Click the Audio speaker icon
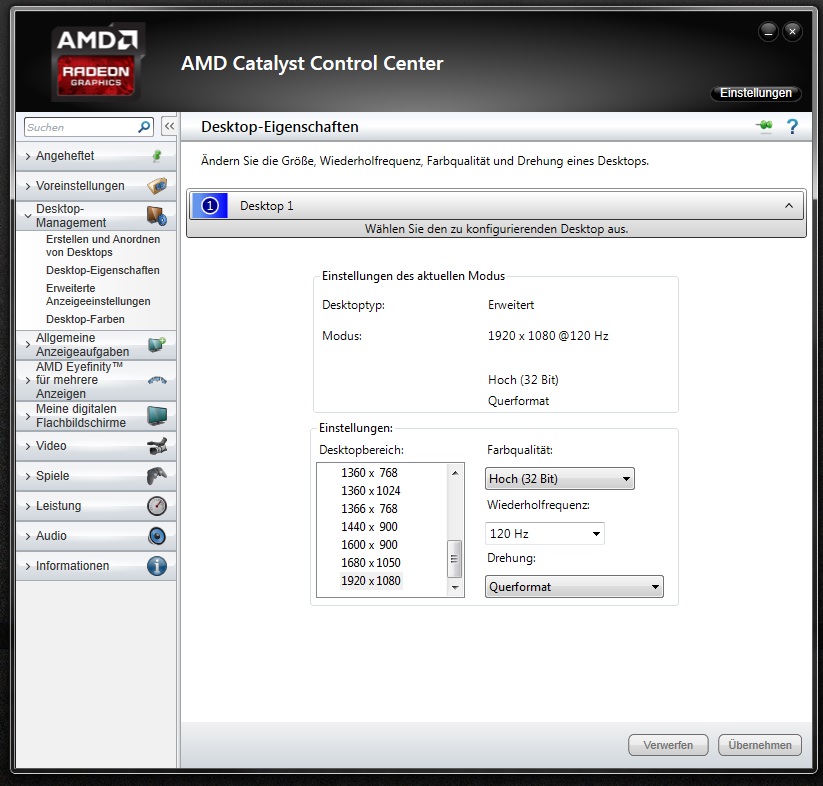823x786 pixels. click(x=157, y=536)
